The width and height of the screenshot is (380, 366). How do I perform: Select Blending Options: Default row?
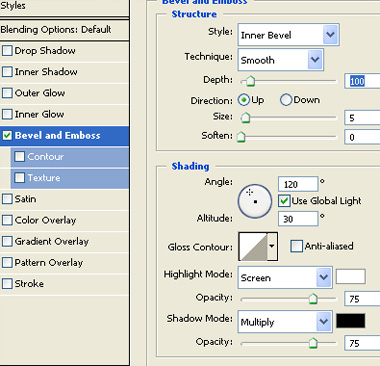pyautogui.click(x=64, y=30)
